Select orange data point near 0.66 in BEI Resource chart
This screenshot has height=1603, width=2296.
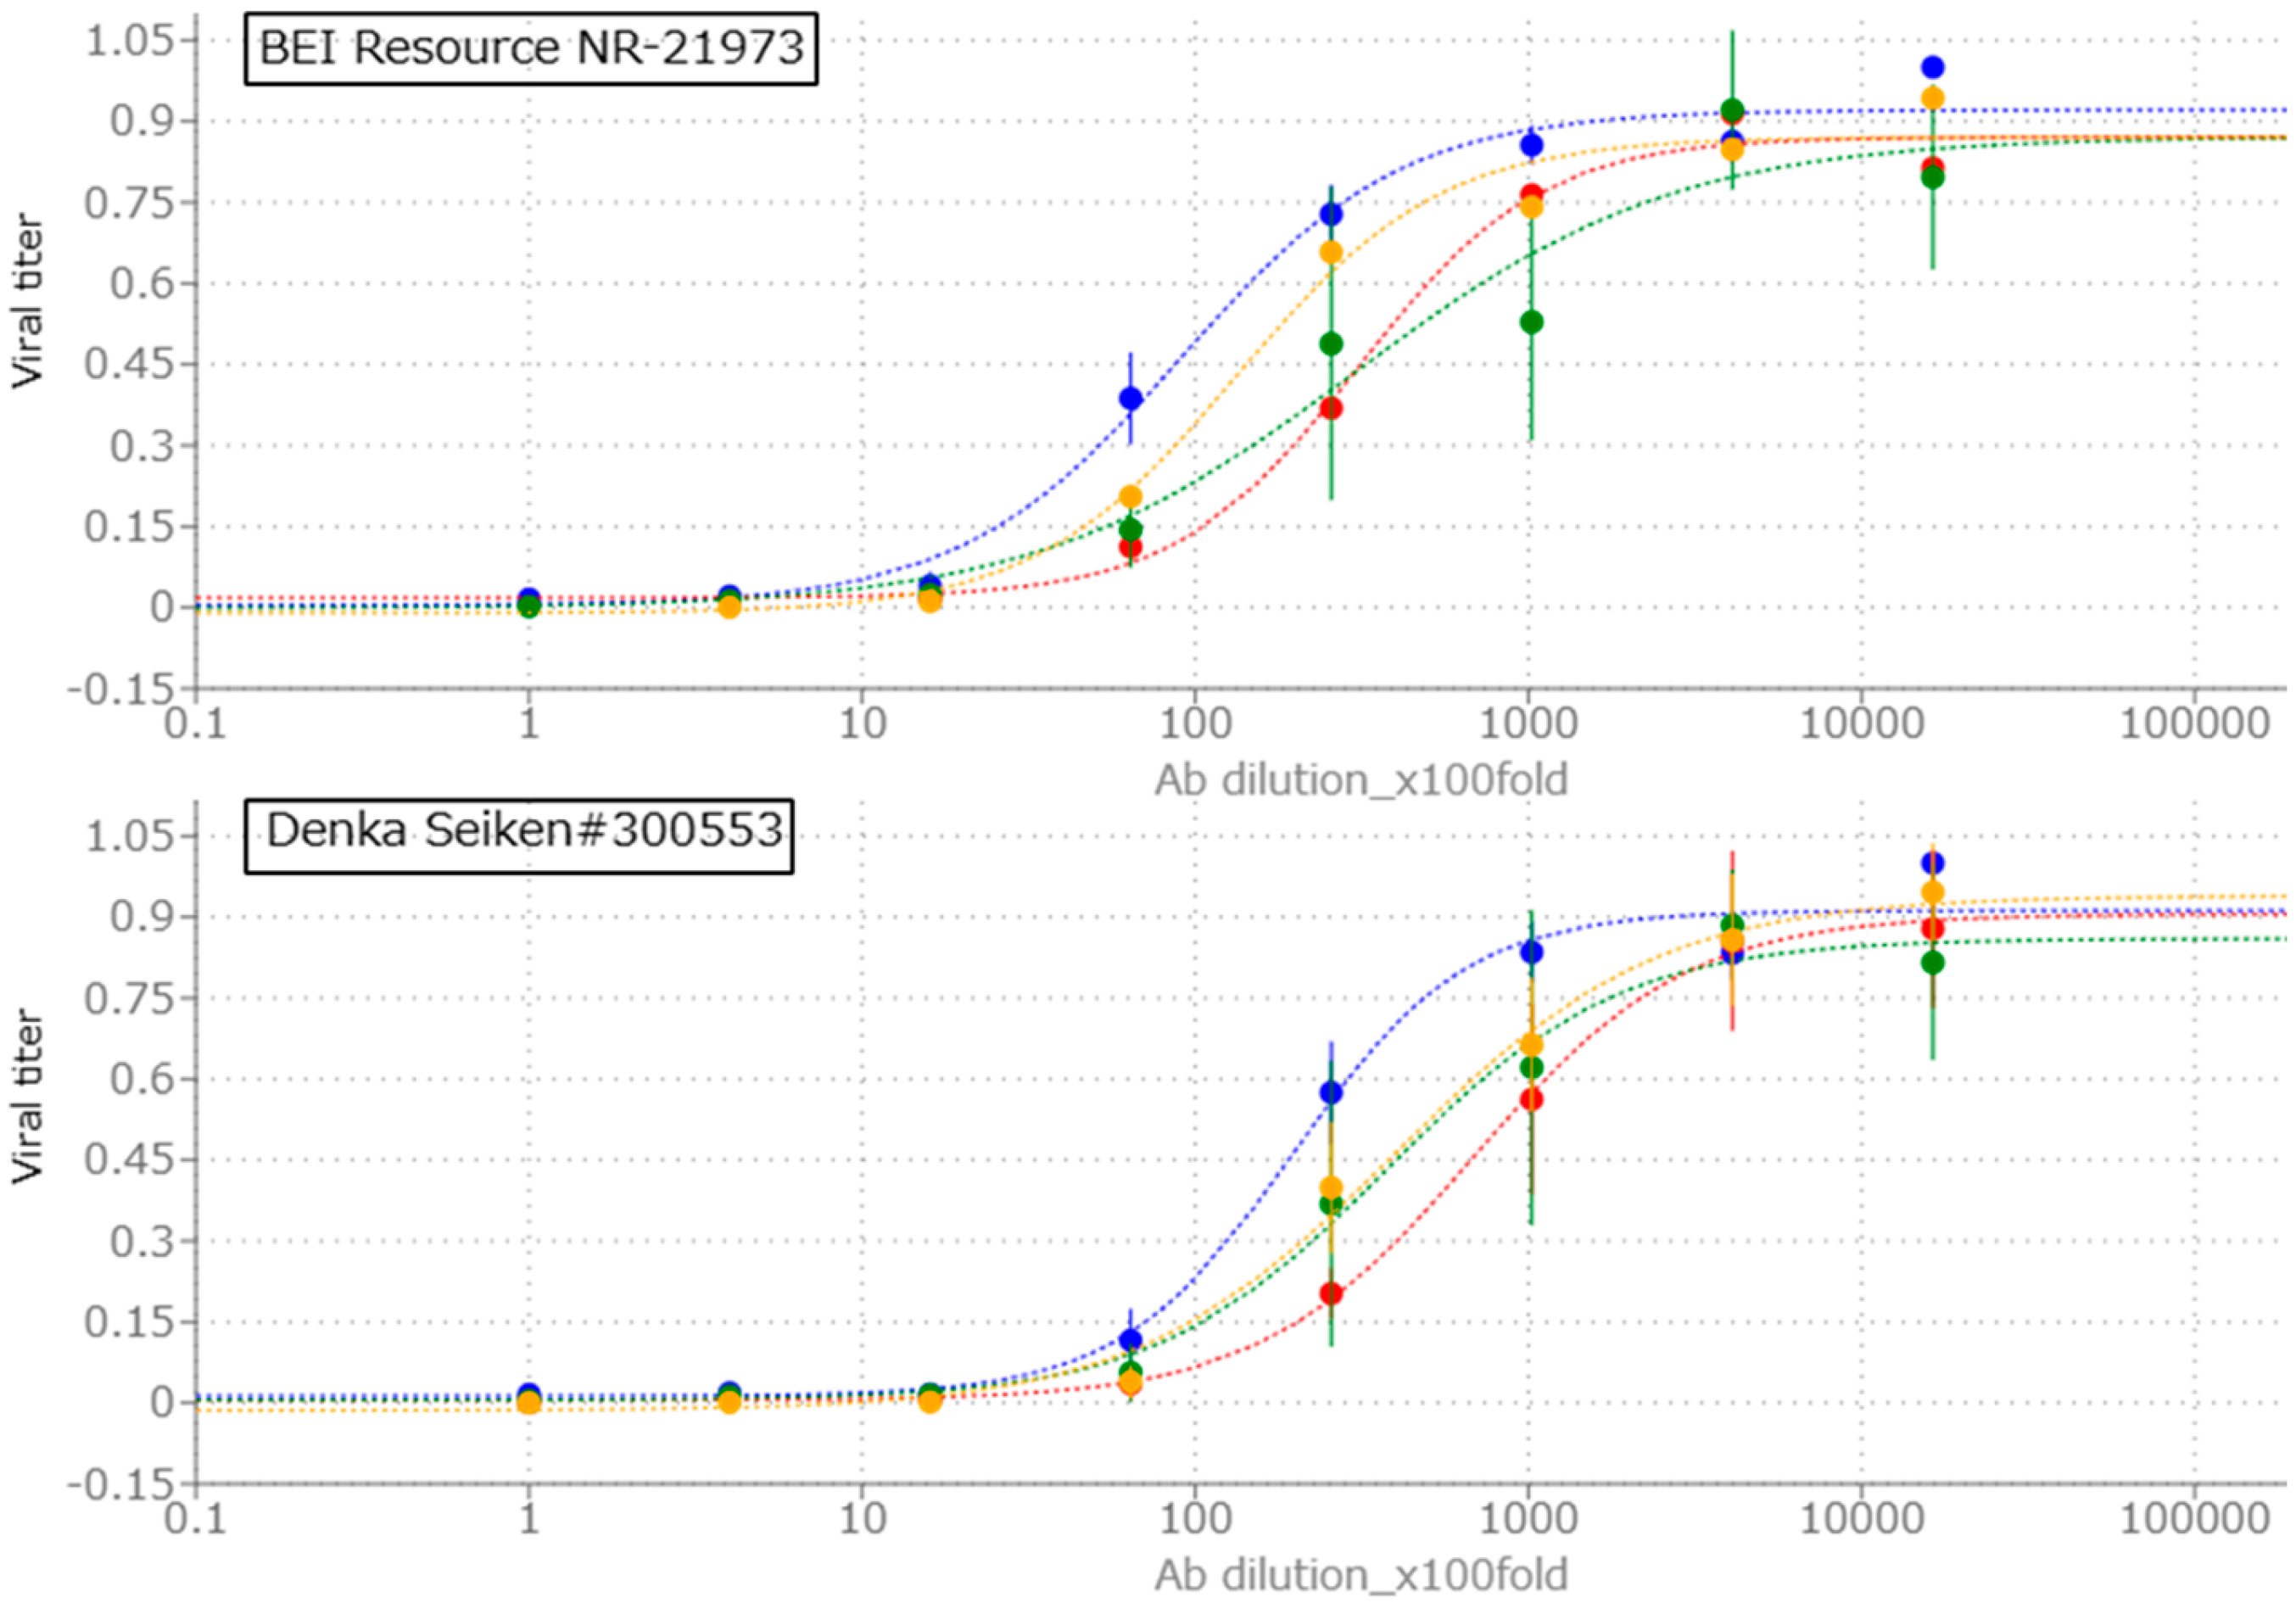coord(1331,252)
